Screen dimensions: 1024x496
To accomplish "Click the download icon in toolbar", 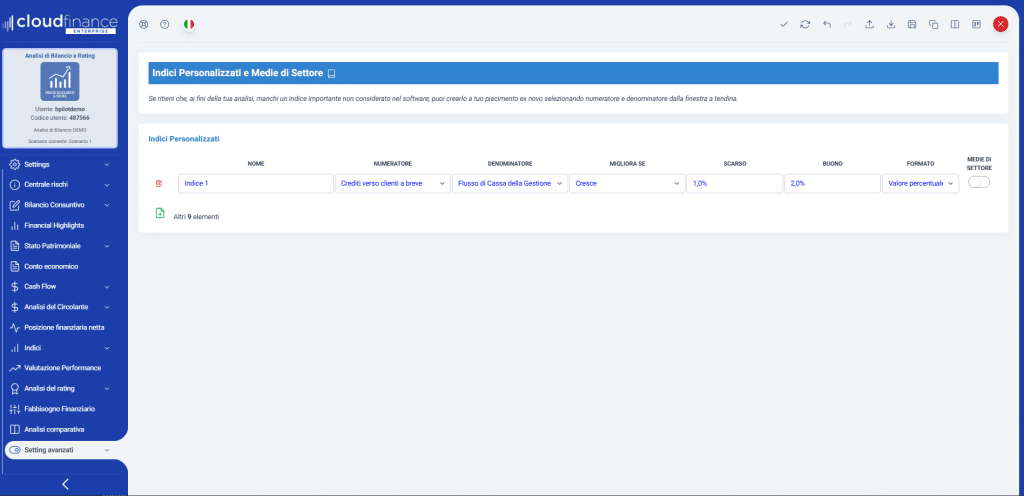I will pos(891,24).
